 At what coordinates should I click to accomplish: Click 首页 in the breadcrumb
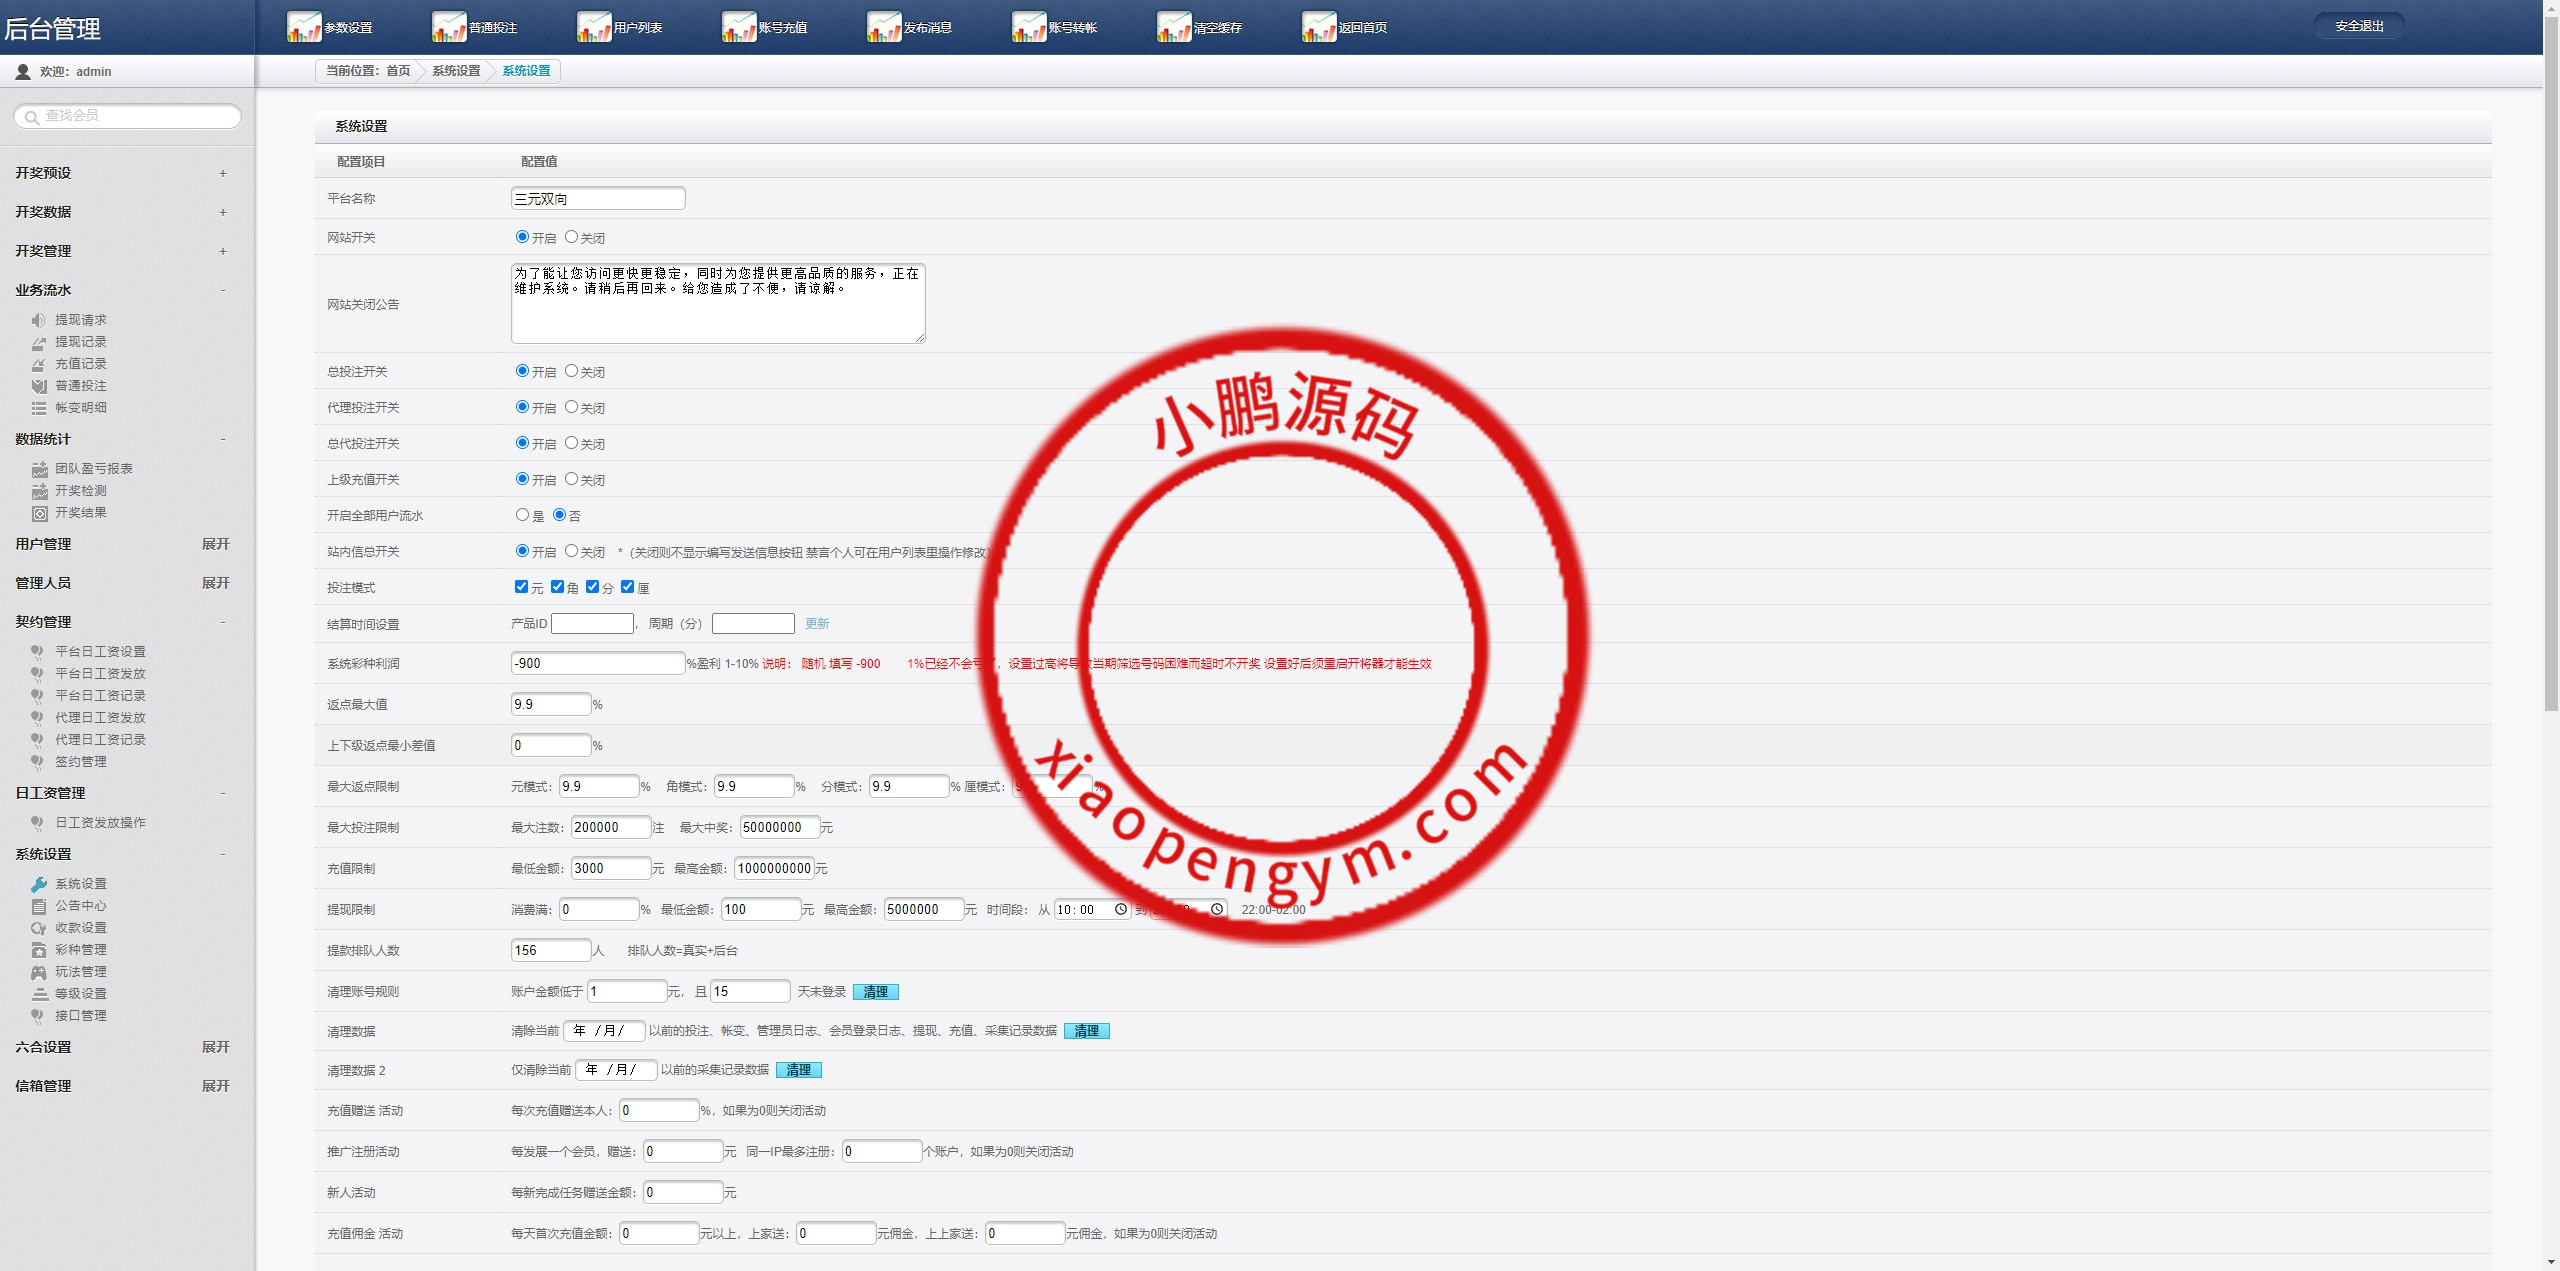pyautogui.click(x=398, y=71)
